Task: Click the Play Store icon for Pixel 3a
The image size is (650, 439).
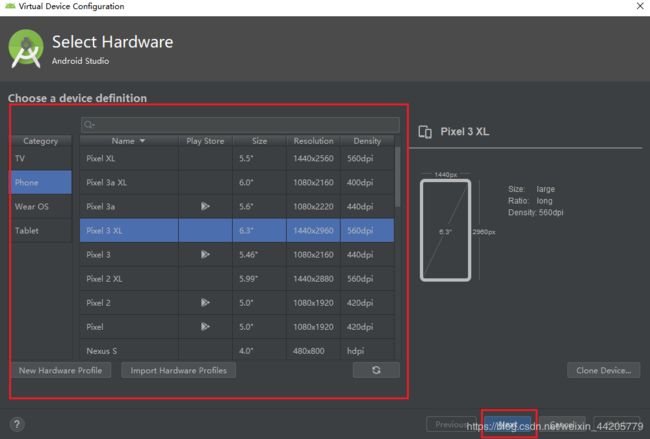Action: tap(205, 206)
